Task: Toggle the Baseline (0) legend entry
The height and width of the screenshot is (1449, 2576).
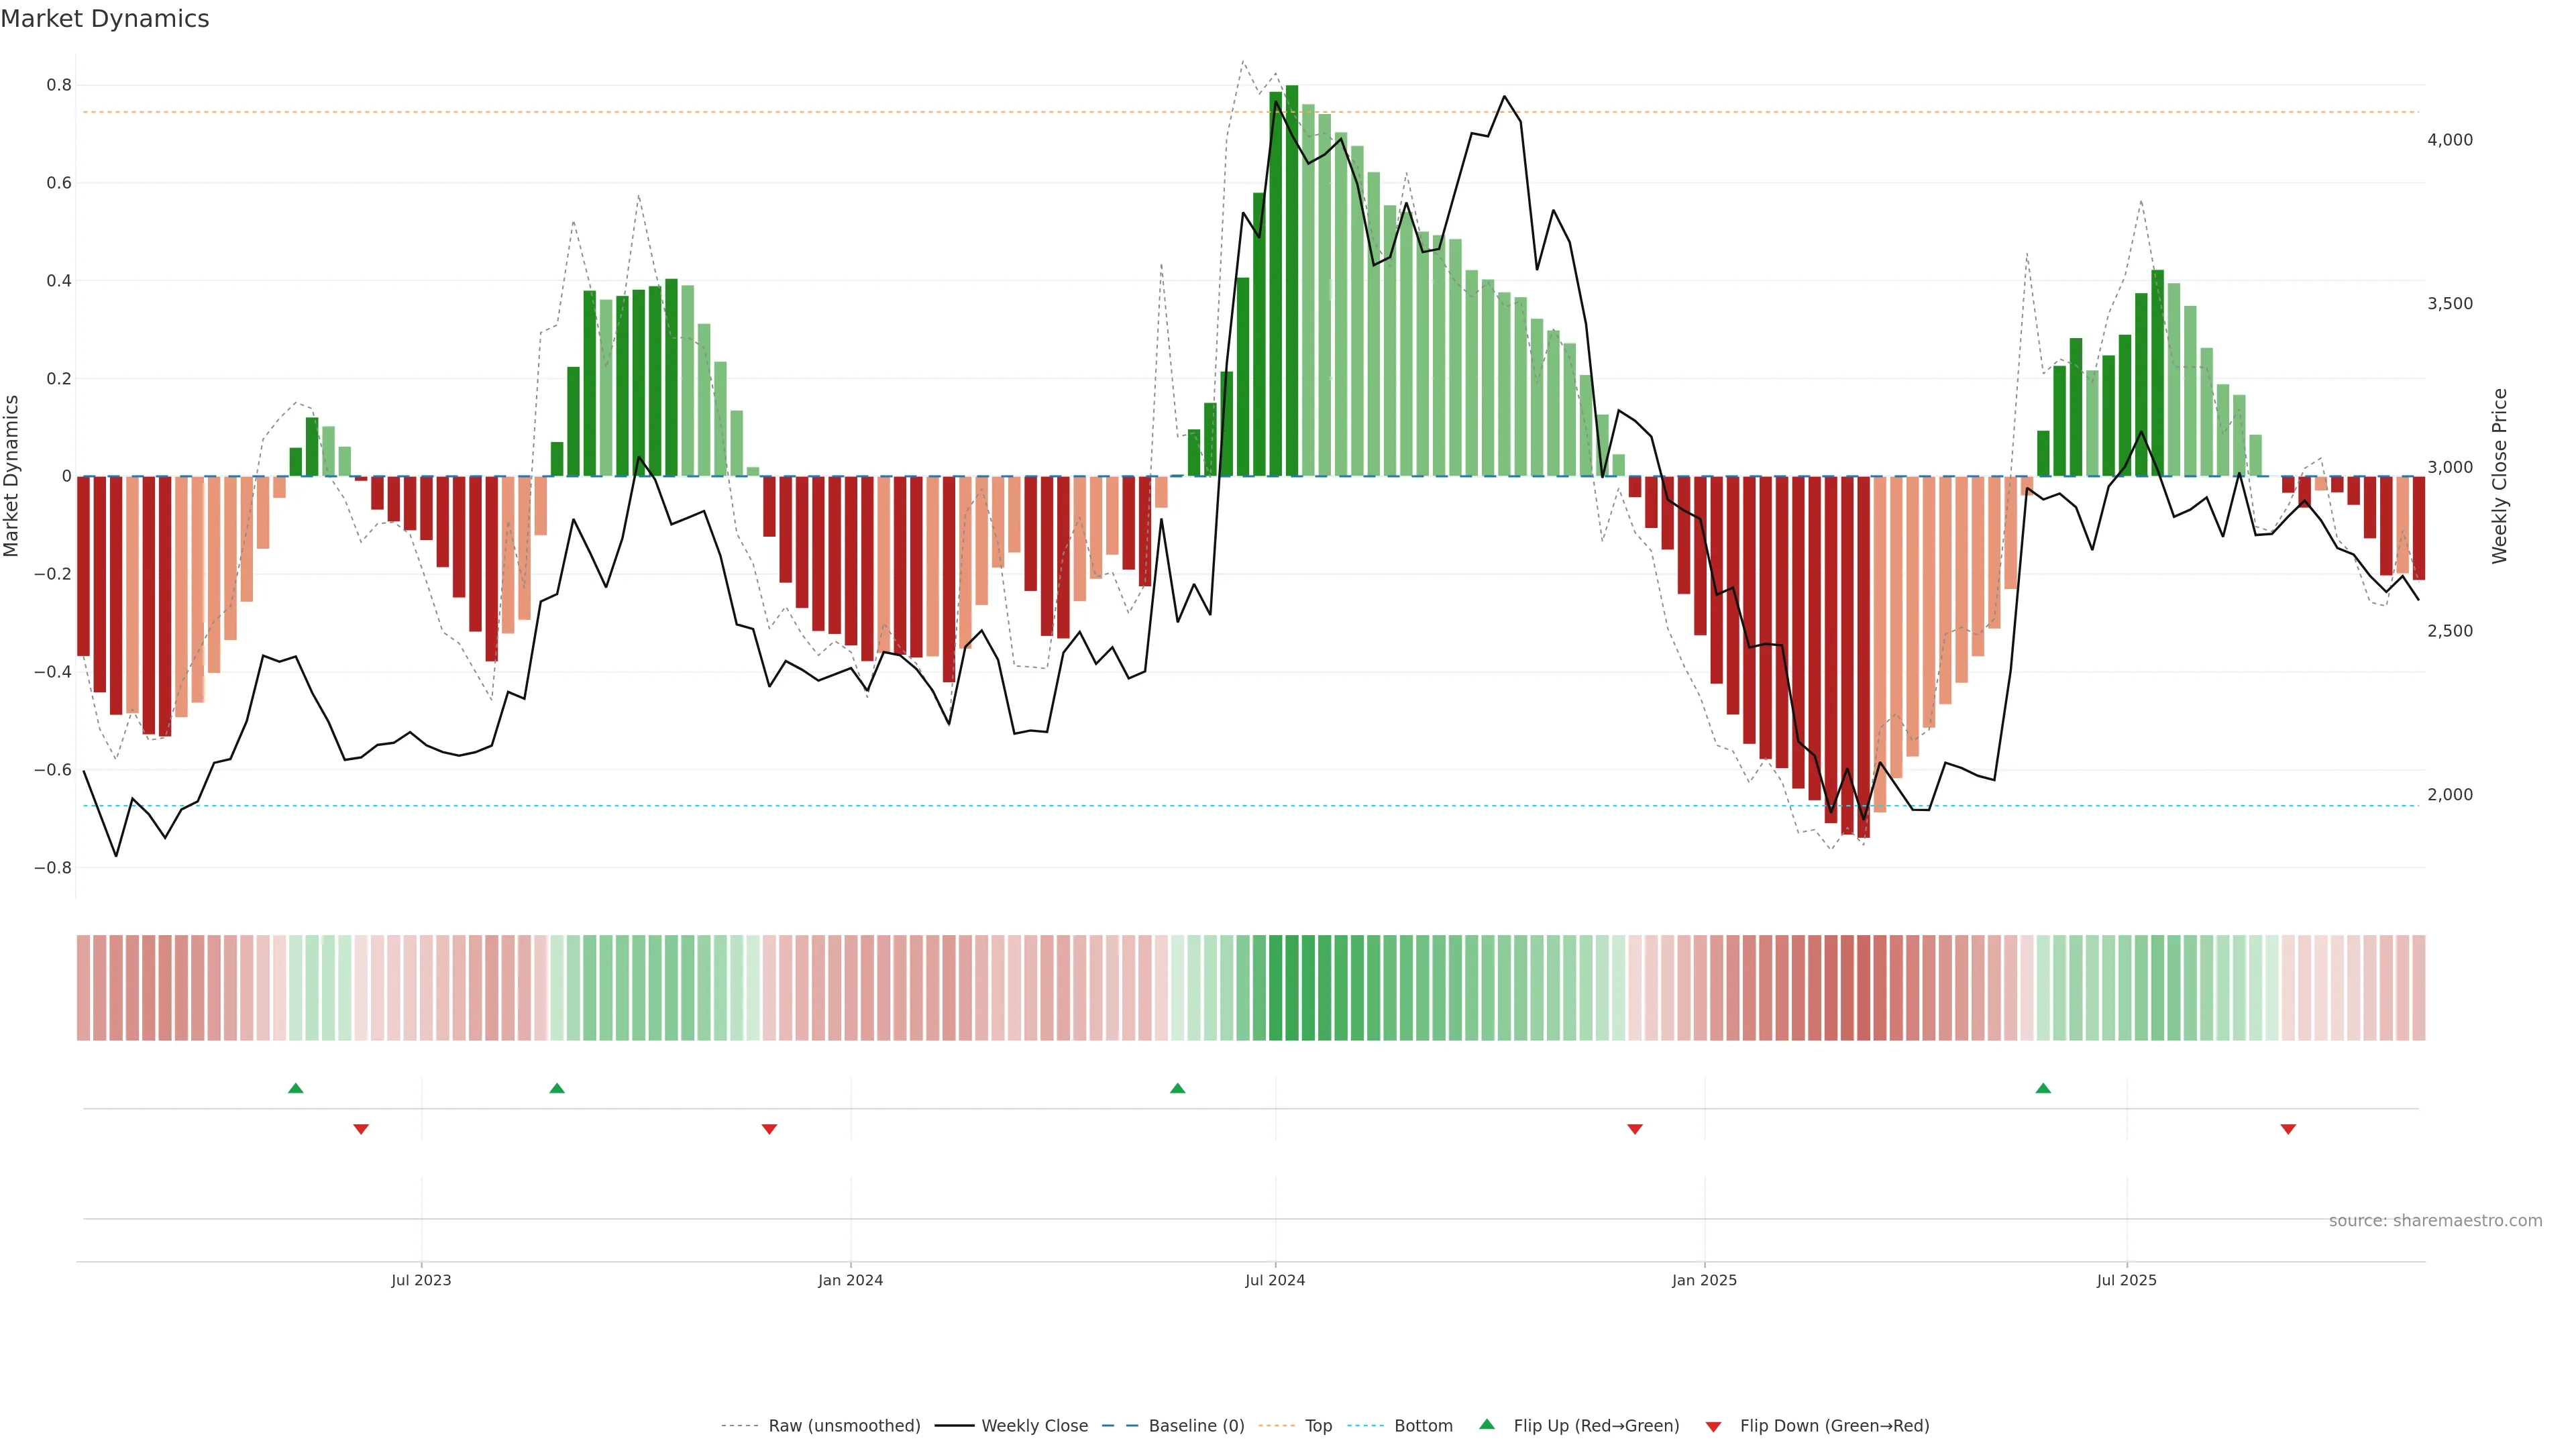Action: point(1196,1426)
